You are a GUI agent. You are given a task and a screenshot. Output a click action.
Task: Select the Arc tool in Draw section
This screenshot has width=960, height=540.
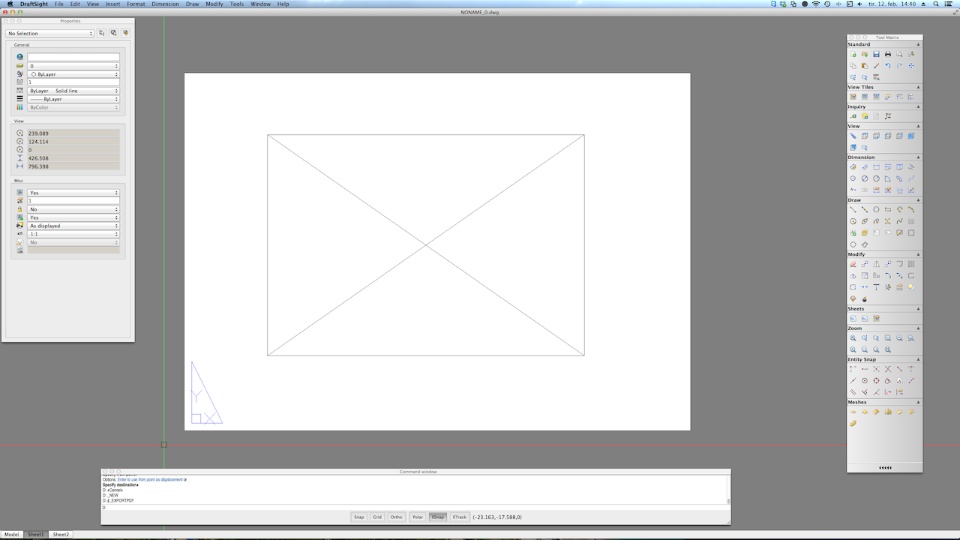[911, 209]
